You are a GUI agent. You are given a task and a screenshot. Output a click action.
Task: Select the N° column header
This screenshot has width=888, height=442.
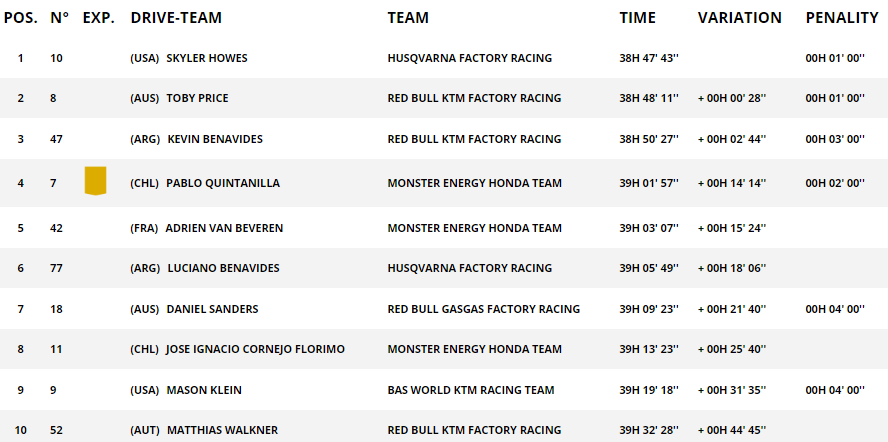[59, 18]
